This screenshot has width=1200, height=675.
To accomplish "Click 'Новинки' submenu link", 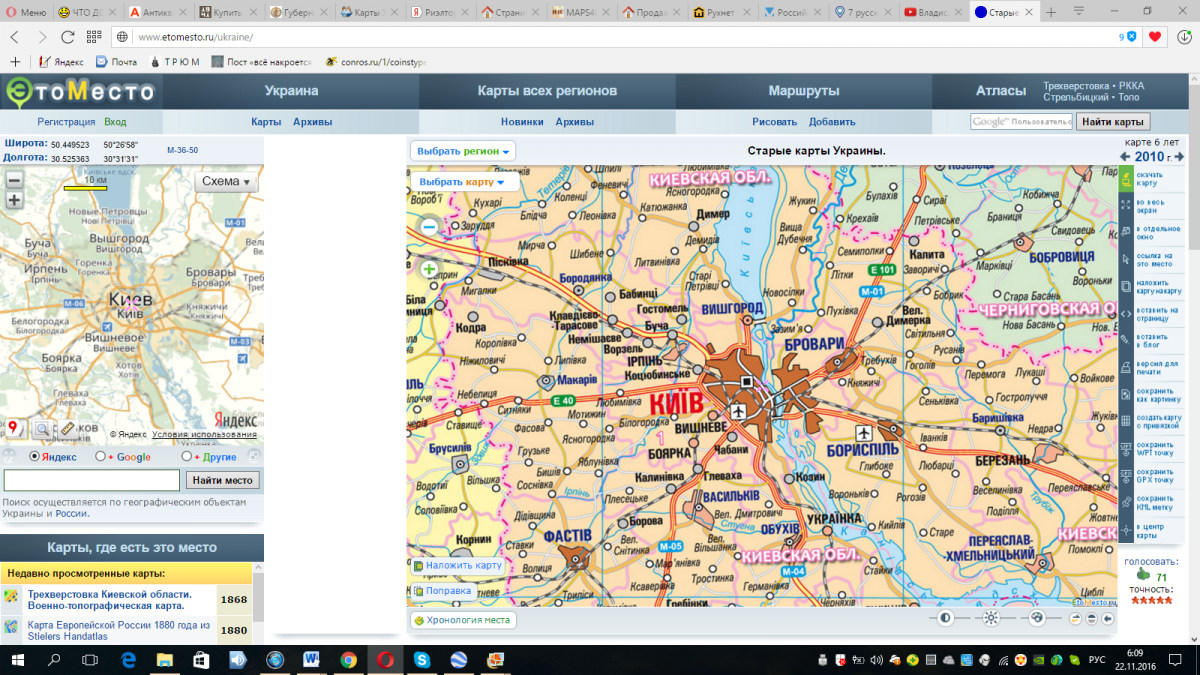I will pyautogui.click(x=522, y=122).
